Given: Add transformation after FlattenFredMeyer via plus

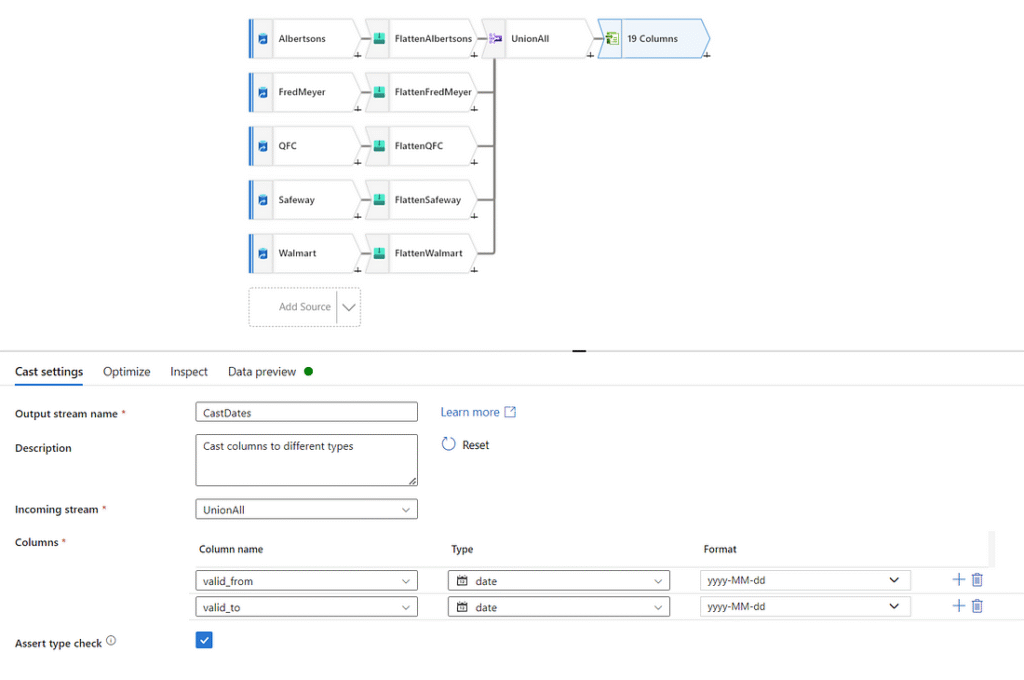Looking at the screenshot, I should coord(474,108).
